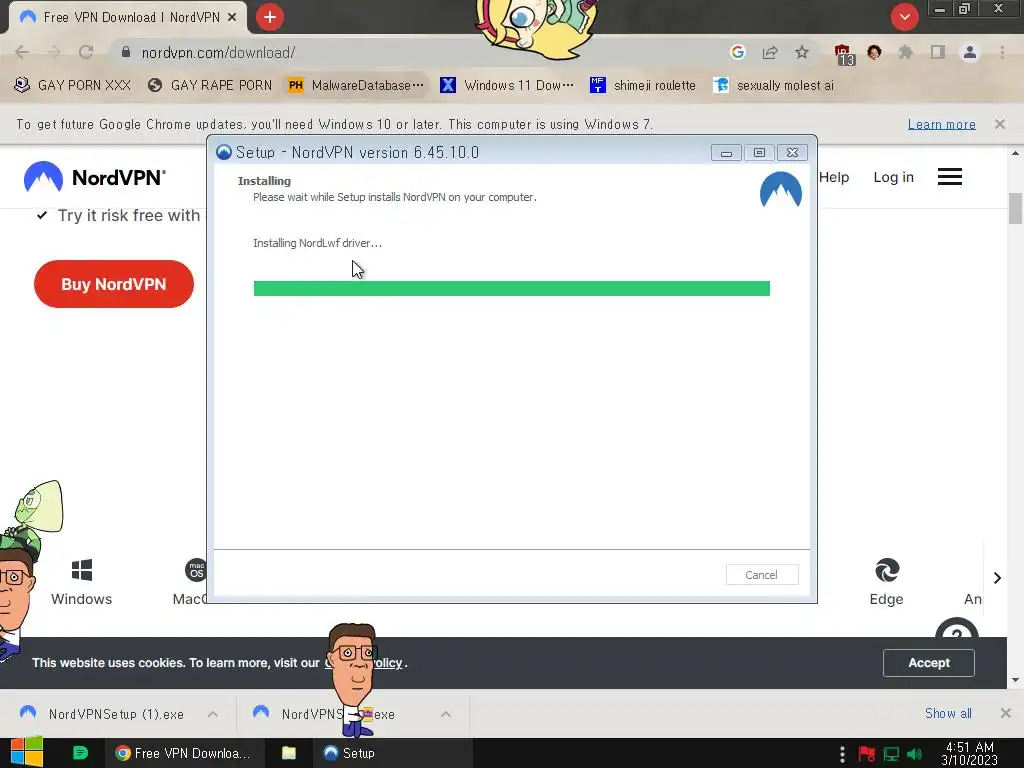Image resolution: width=1024 pixels, height=768 pixels.
Task: Show hidden system tray icons
Action: pyautogui.click(x=842, y=754)
